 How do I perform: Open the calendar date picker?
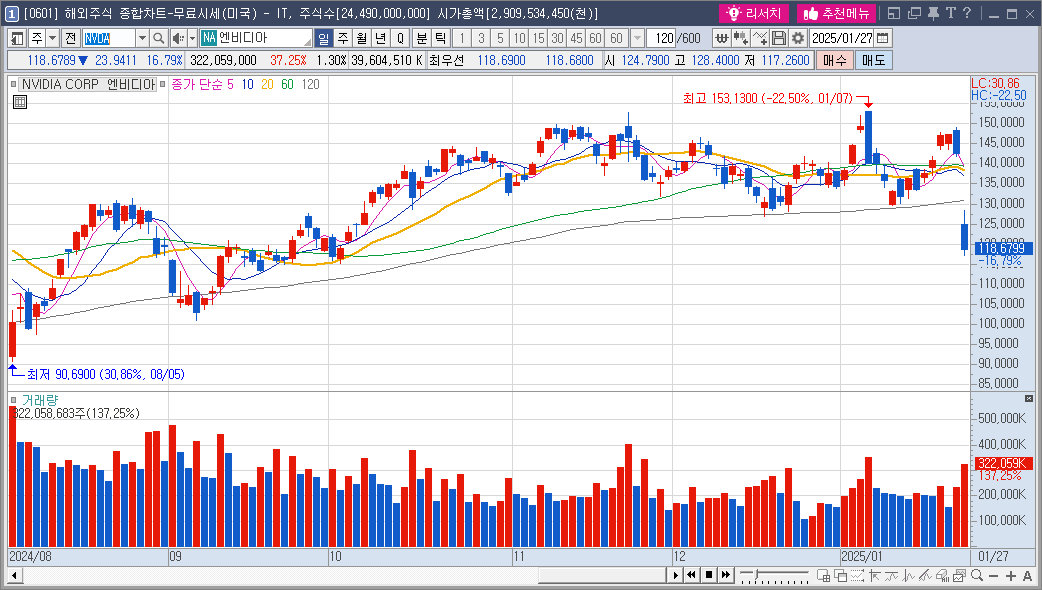[x=883, y=38]
